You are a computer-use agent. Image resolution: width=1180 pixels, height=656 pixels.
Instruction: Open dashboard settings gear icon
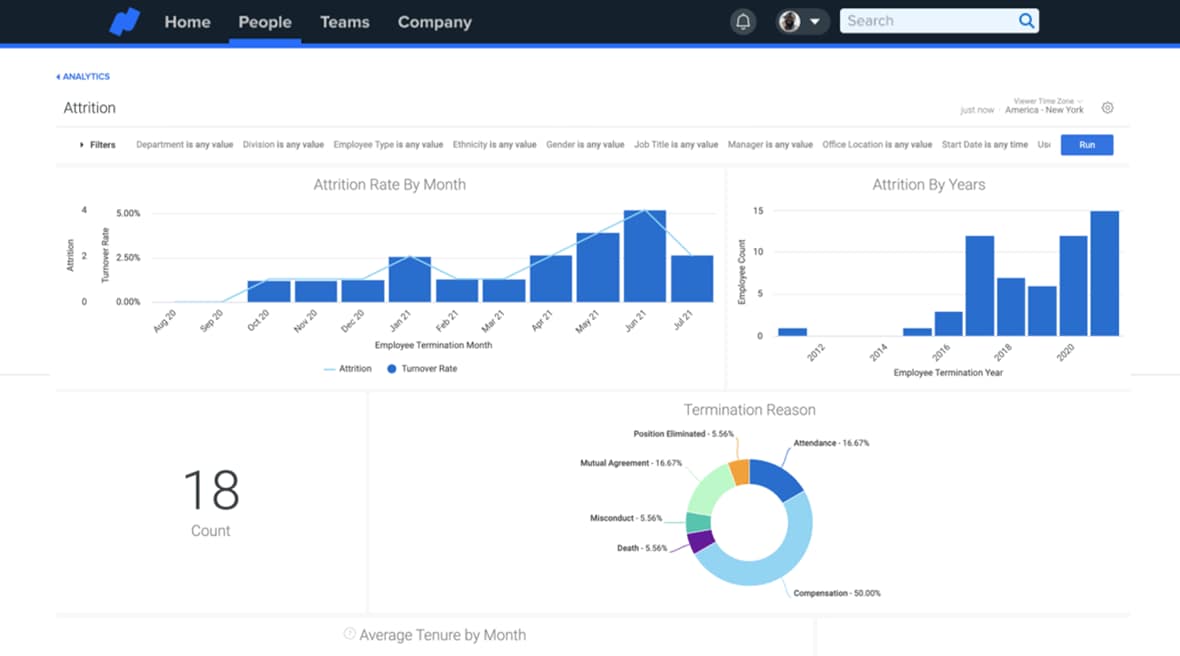1107,108
